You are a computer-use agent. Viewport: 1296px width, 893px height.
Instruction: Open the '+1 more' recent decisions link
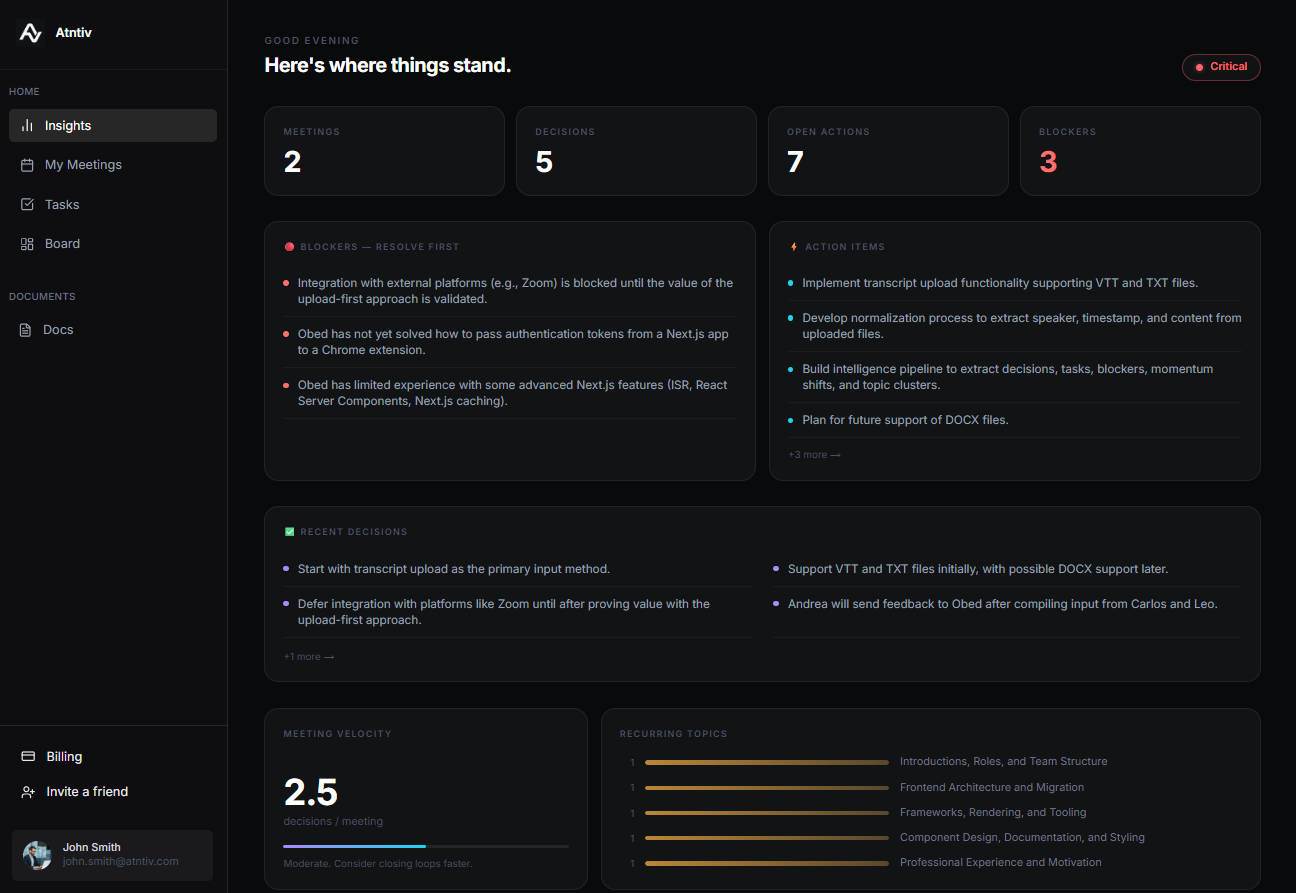click(x=308, y=656)
